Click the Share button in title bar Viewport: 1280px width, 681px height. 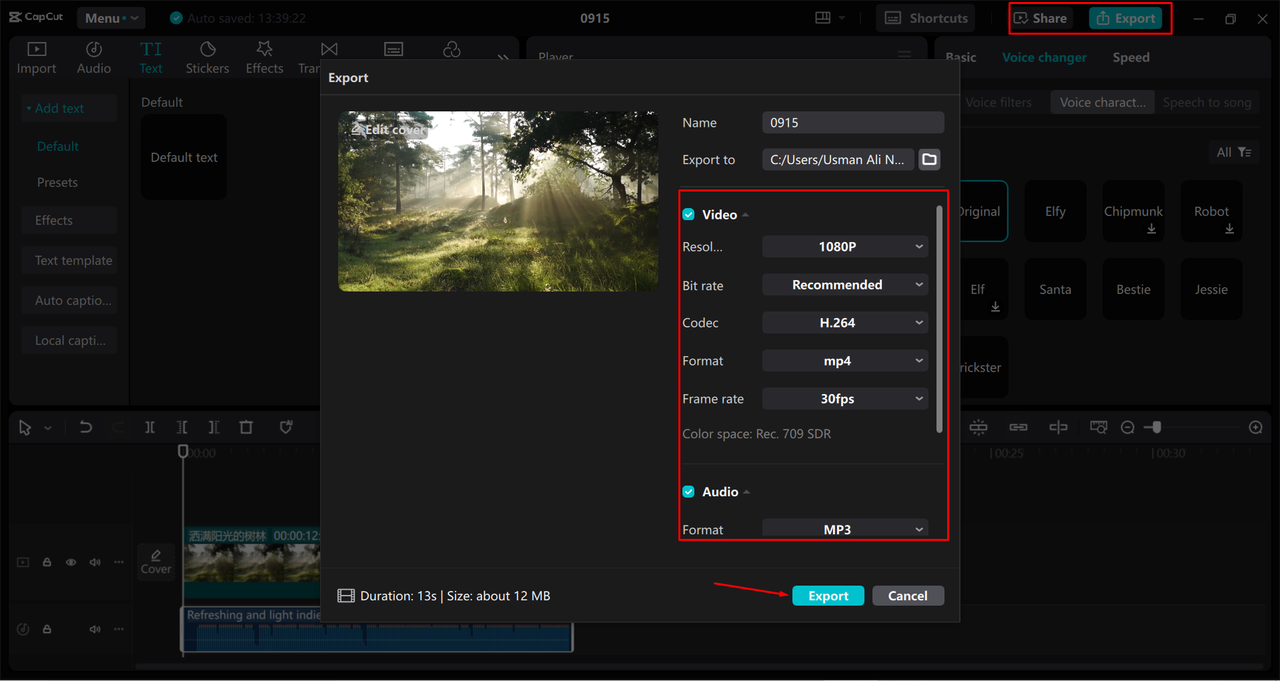(1040, 18)
